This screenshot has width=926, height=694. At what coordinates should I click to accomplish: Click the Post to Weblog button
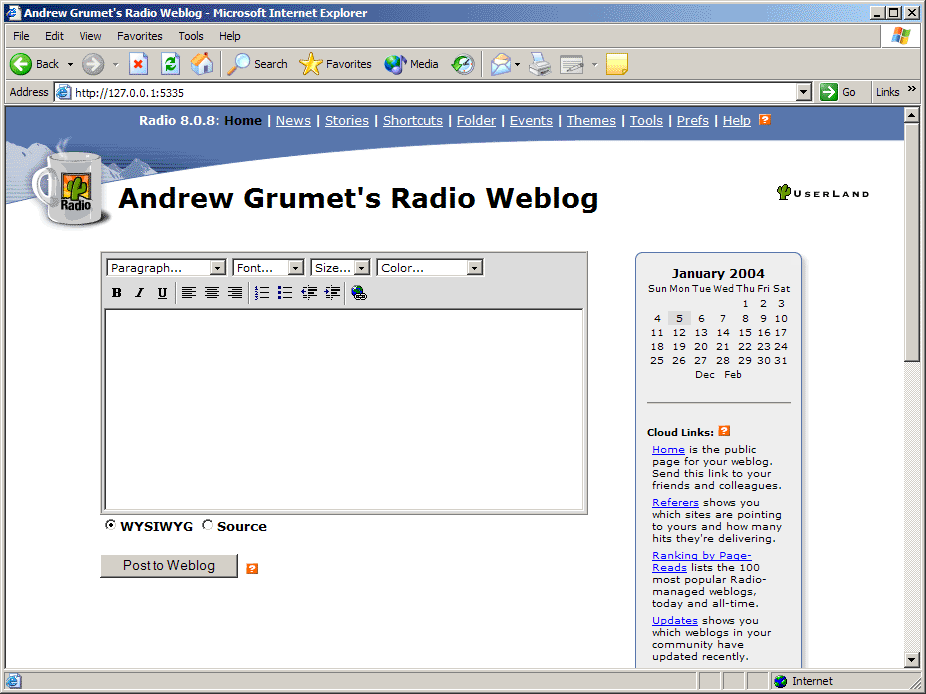point(169,565)
